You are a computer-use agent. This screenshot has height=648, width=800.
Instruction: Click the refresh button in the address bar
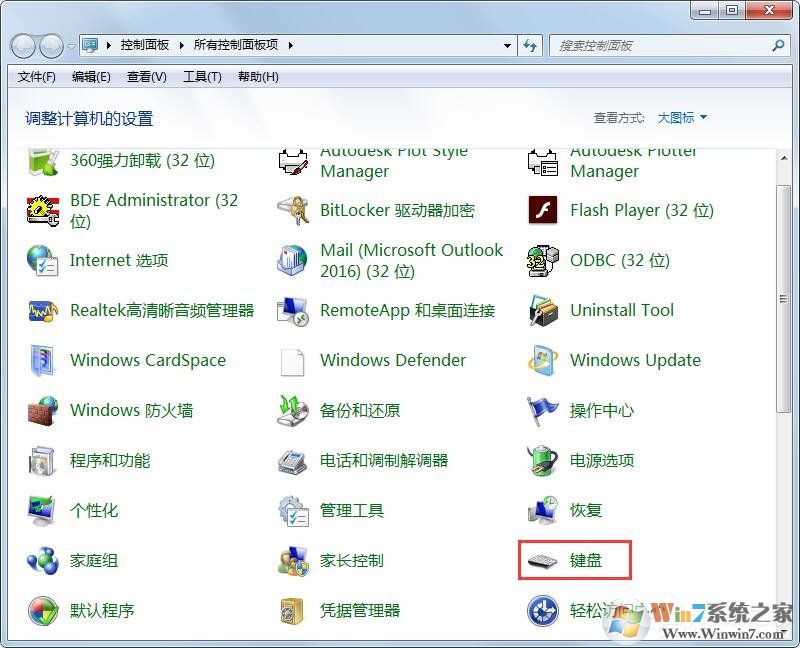point(531,45)
